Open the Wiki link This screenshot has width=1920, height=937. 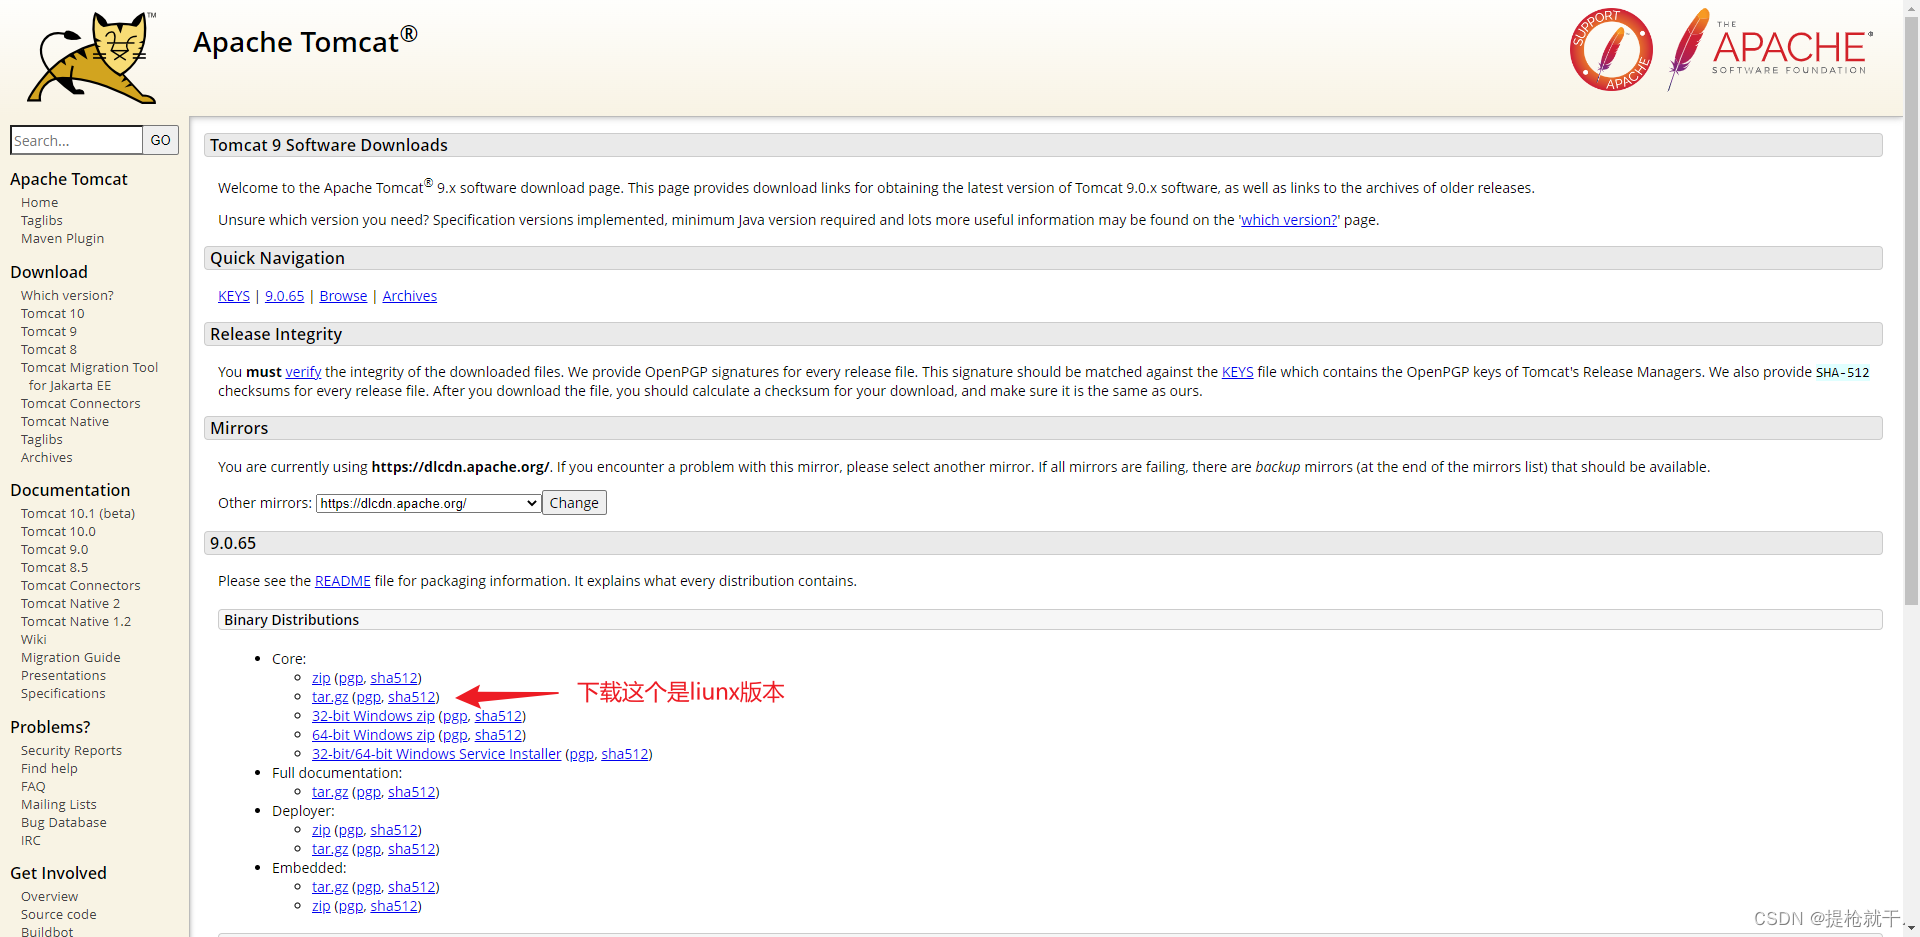tap(34, 640)
